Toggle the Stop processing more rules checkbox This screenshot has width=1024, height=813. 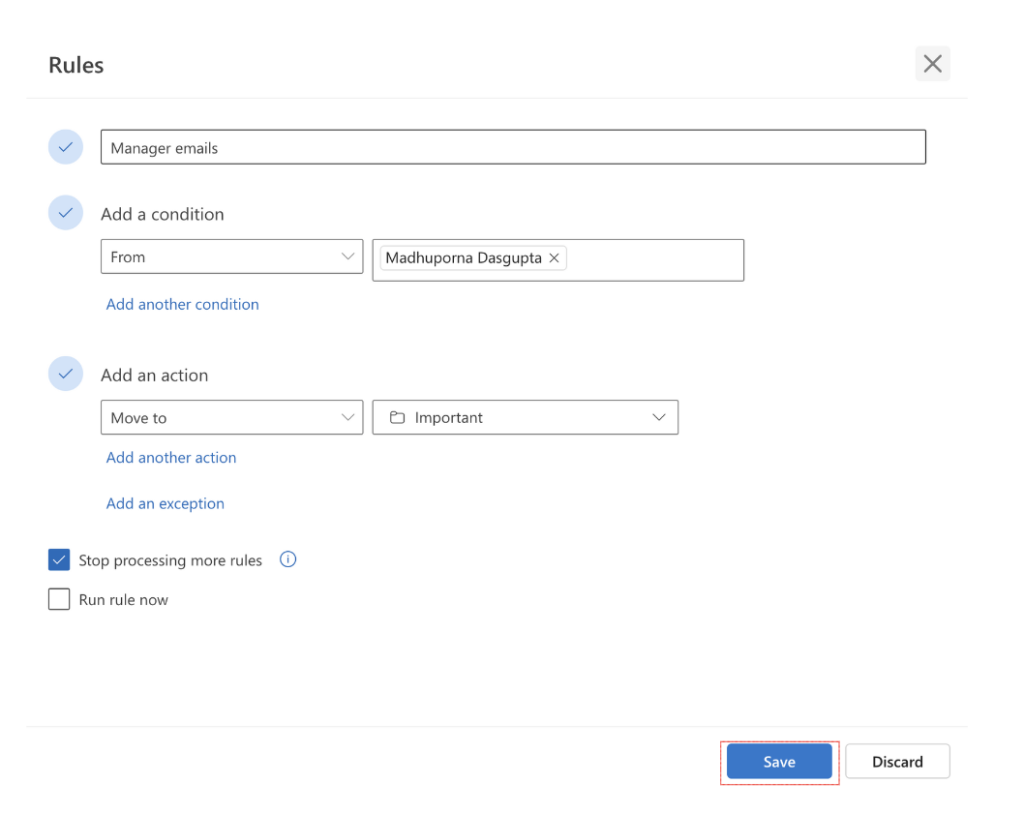59,559
